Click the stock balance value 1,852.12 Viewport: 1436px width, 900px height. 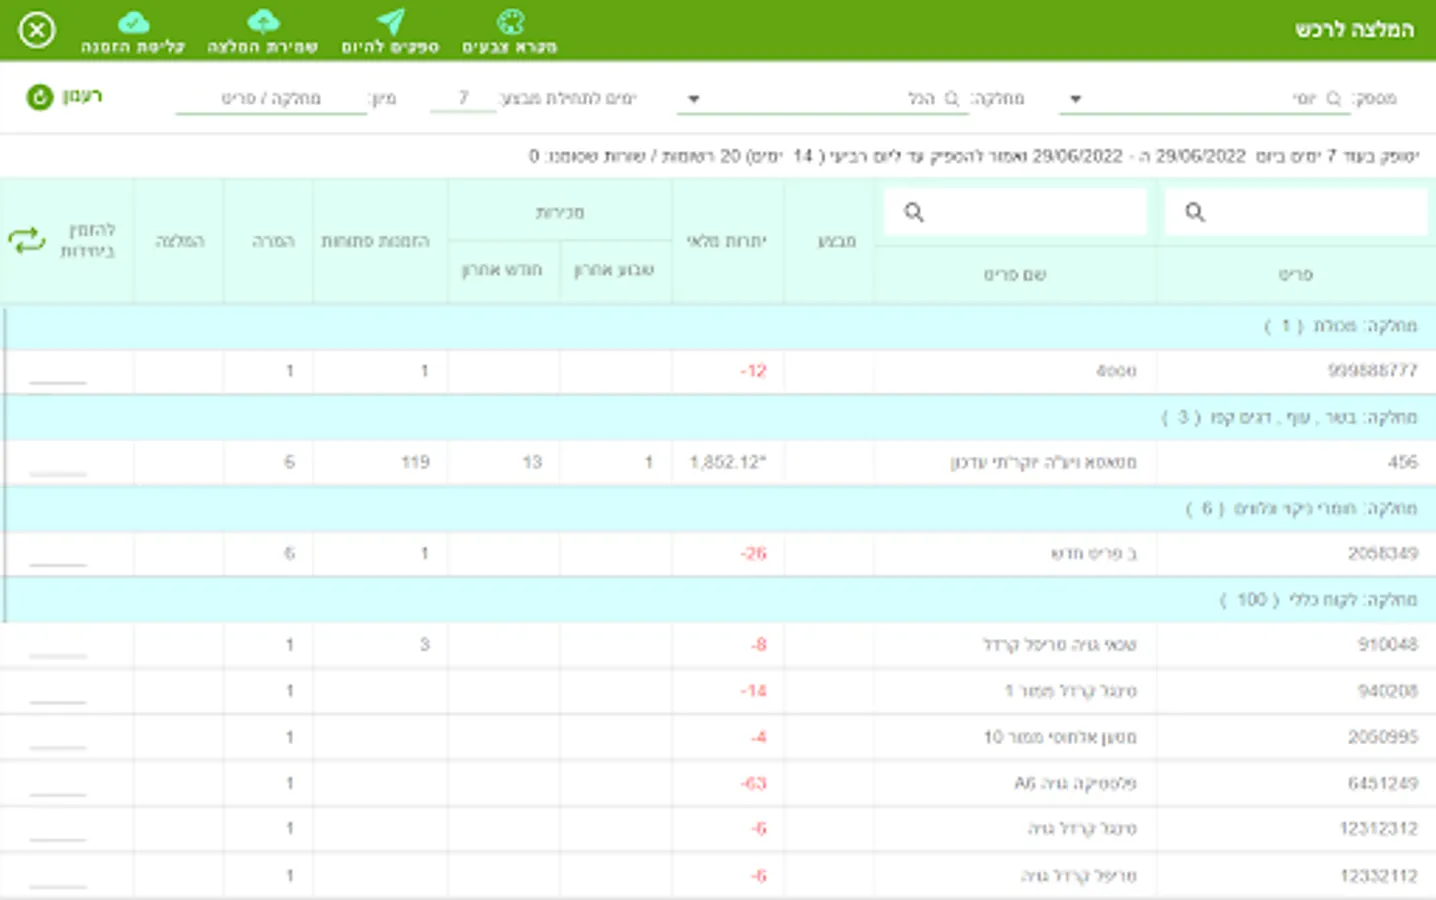pyautogui.click(x=727, y=462)
